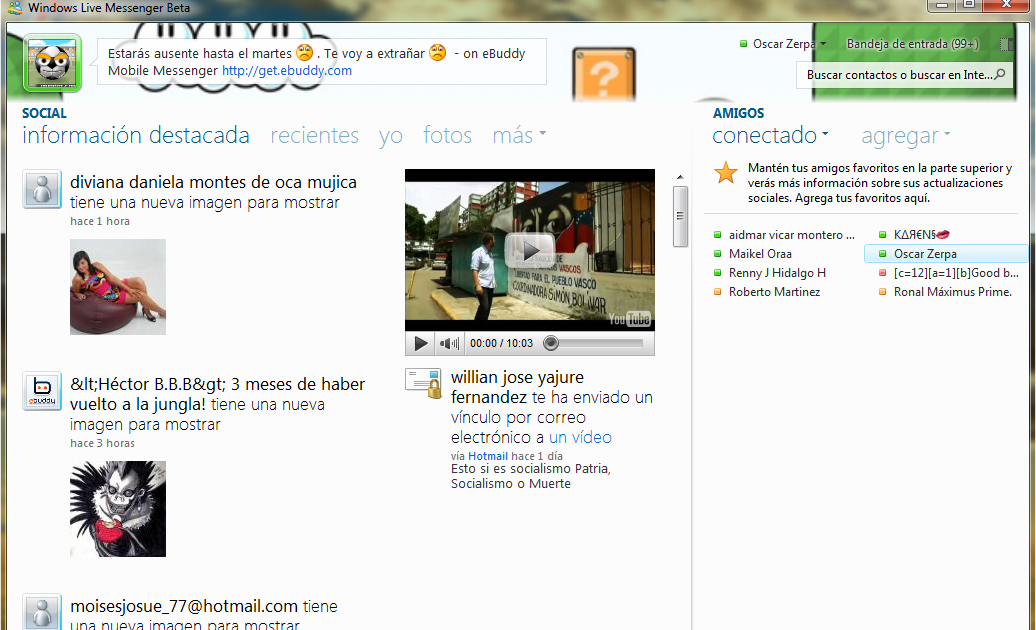Click 'Agrega tus favoritos aquí' text
This screenshot has height=630, width=1036.
[862, 198]
